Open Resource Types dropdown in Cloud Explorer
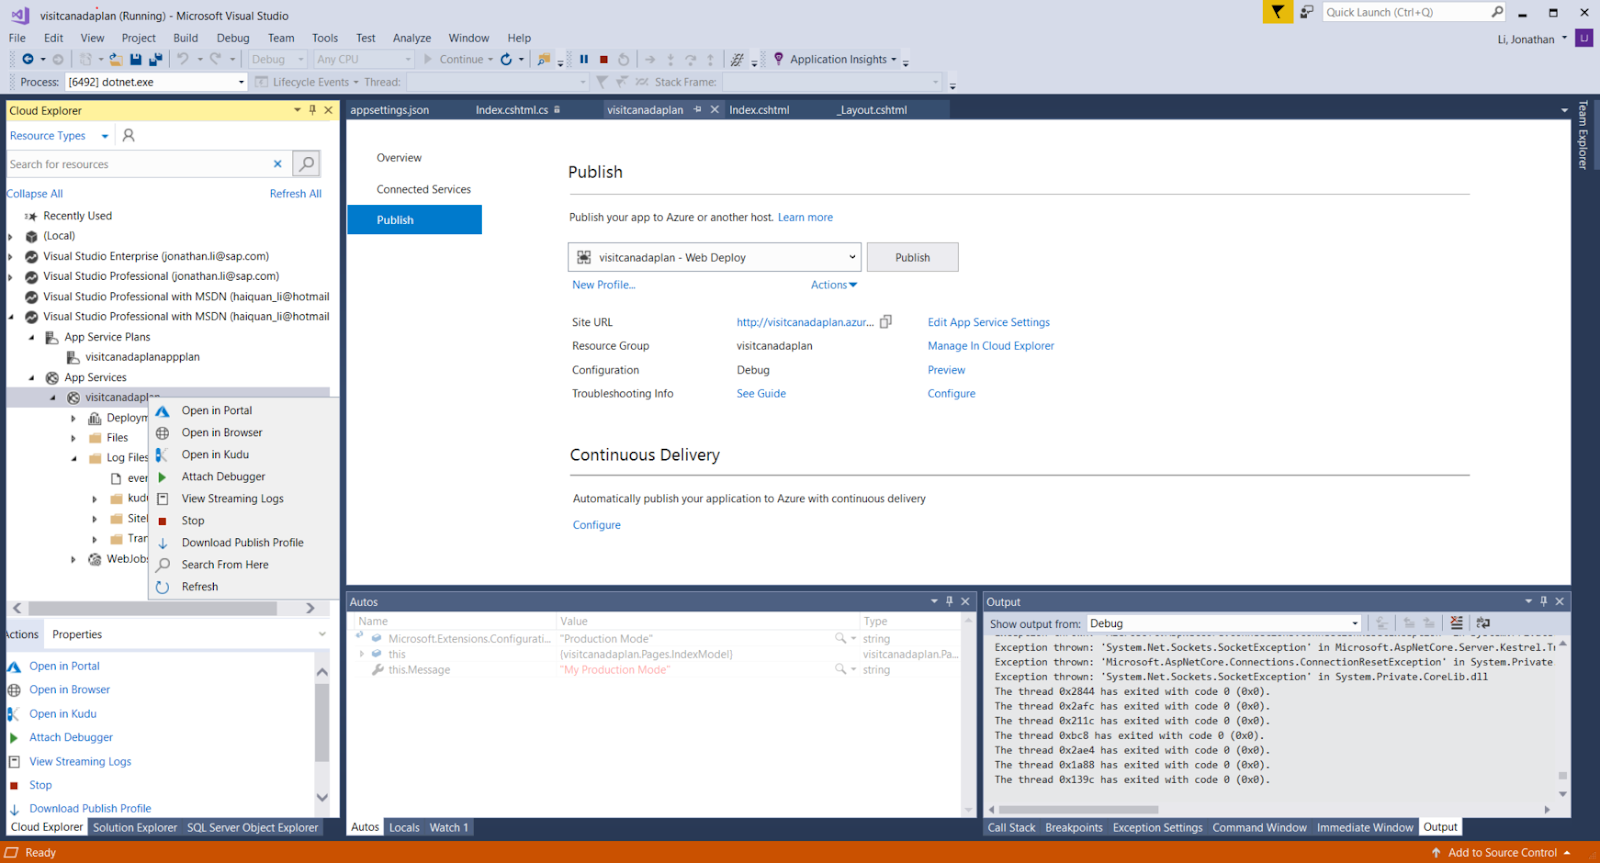The image size is (1600, 863). [105, 136]
